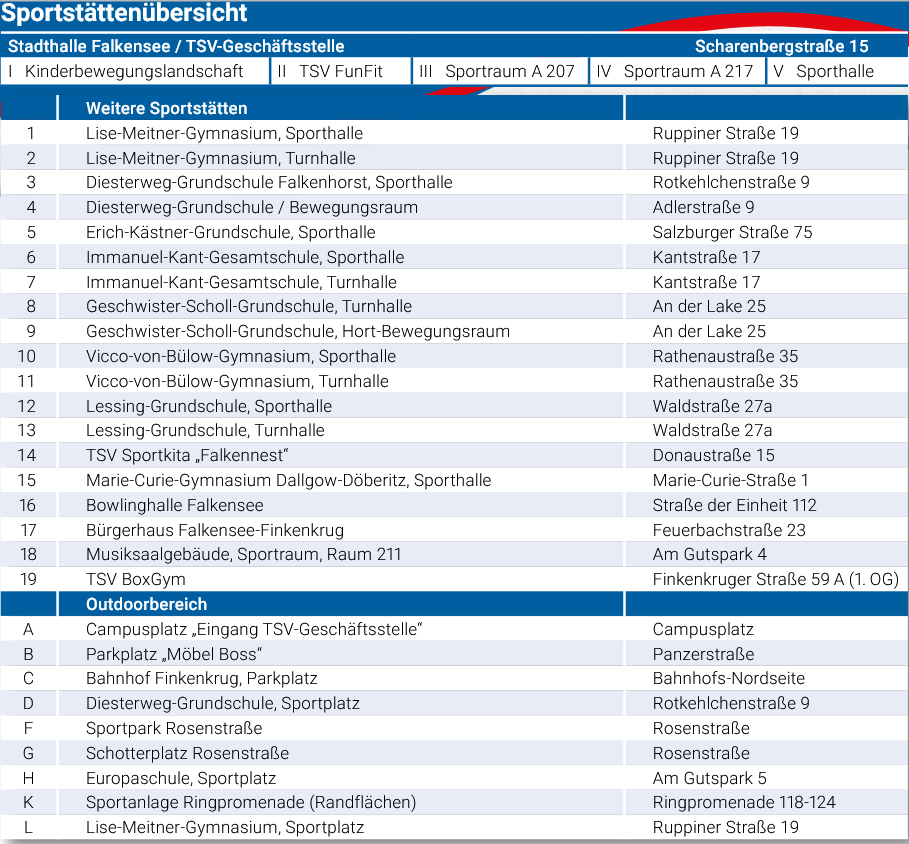Select the 'Am Gutspark 4' address
The image size is (909, 844).
coord(710,554)
